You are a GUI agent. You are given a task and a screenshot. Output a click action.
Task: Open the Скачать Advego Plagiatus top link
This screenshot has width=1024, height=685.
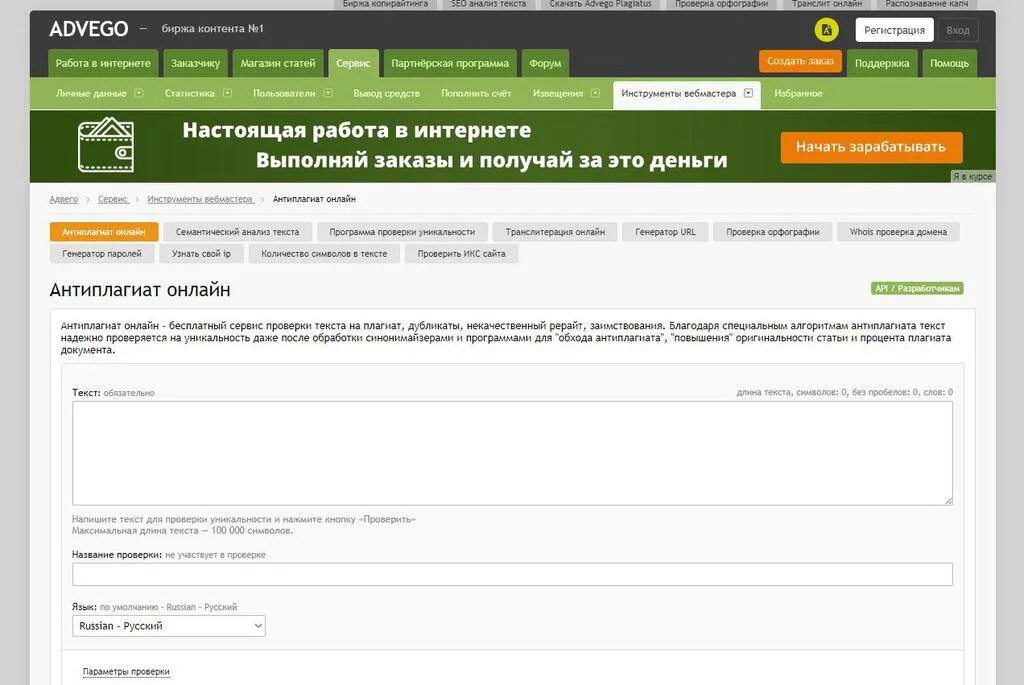tap(601, 4)
